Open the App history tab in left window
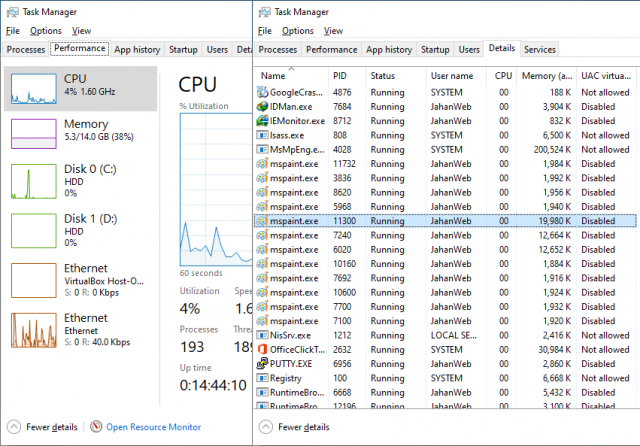Viewport: 640px width, 446px height. click(x=137, y=49)
